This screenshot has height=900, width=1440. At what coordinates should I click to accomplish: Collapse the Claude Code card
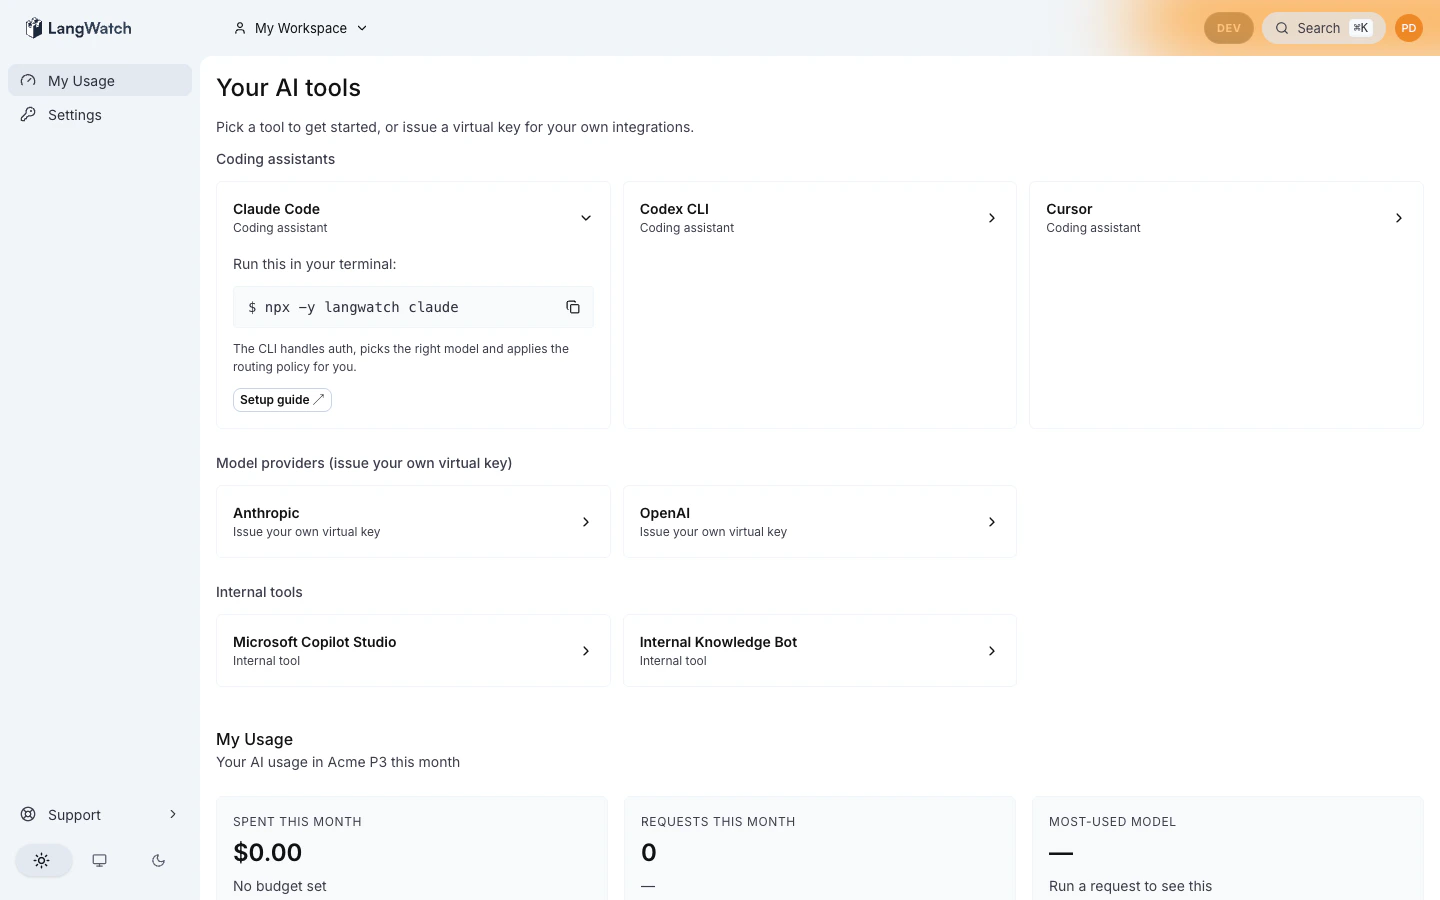coord(586,218)
